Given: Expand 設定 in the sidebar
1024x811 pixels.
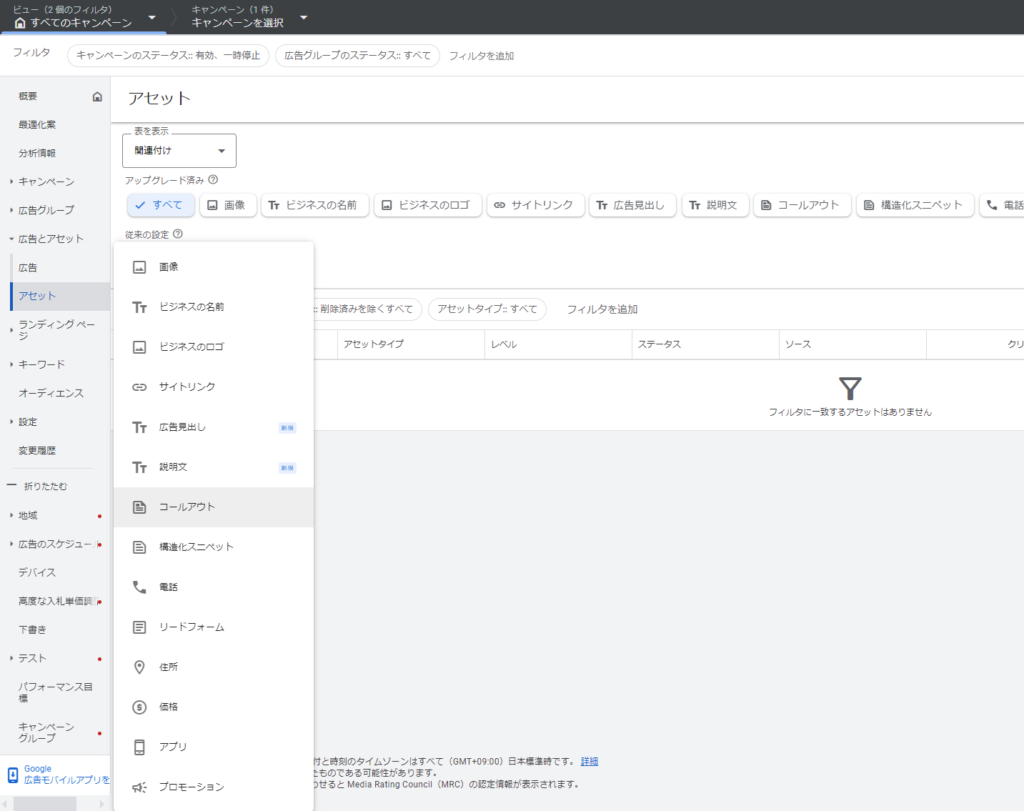Looking at the screenshot, I should click(x=12, y=422).
